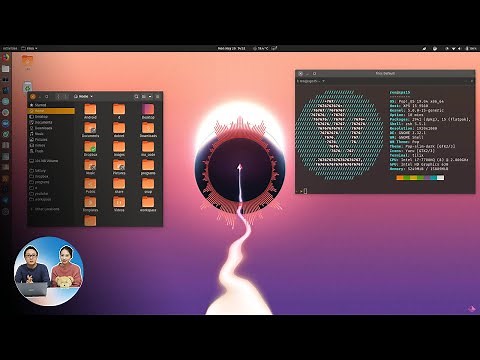The width and height of the screenshot is (480, 360).
Task: Click the white color block in terminal
Action: pos(440,178)
